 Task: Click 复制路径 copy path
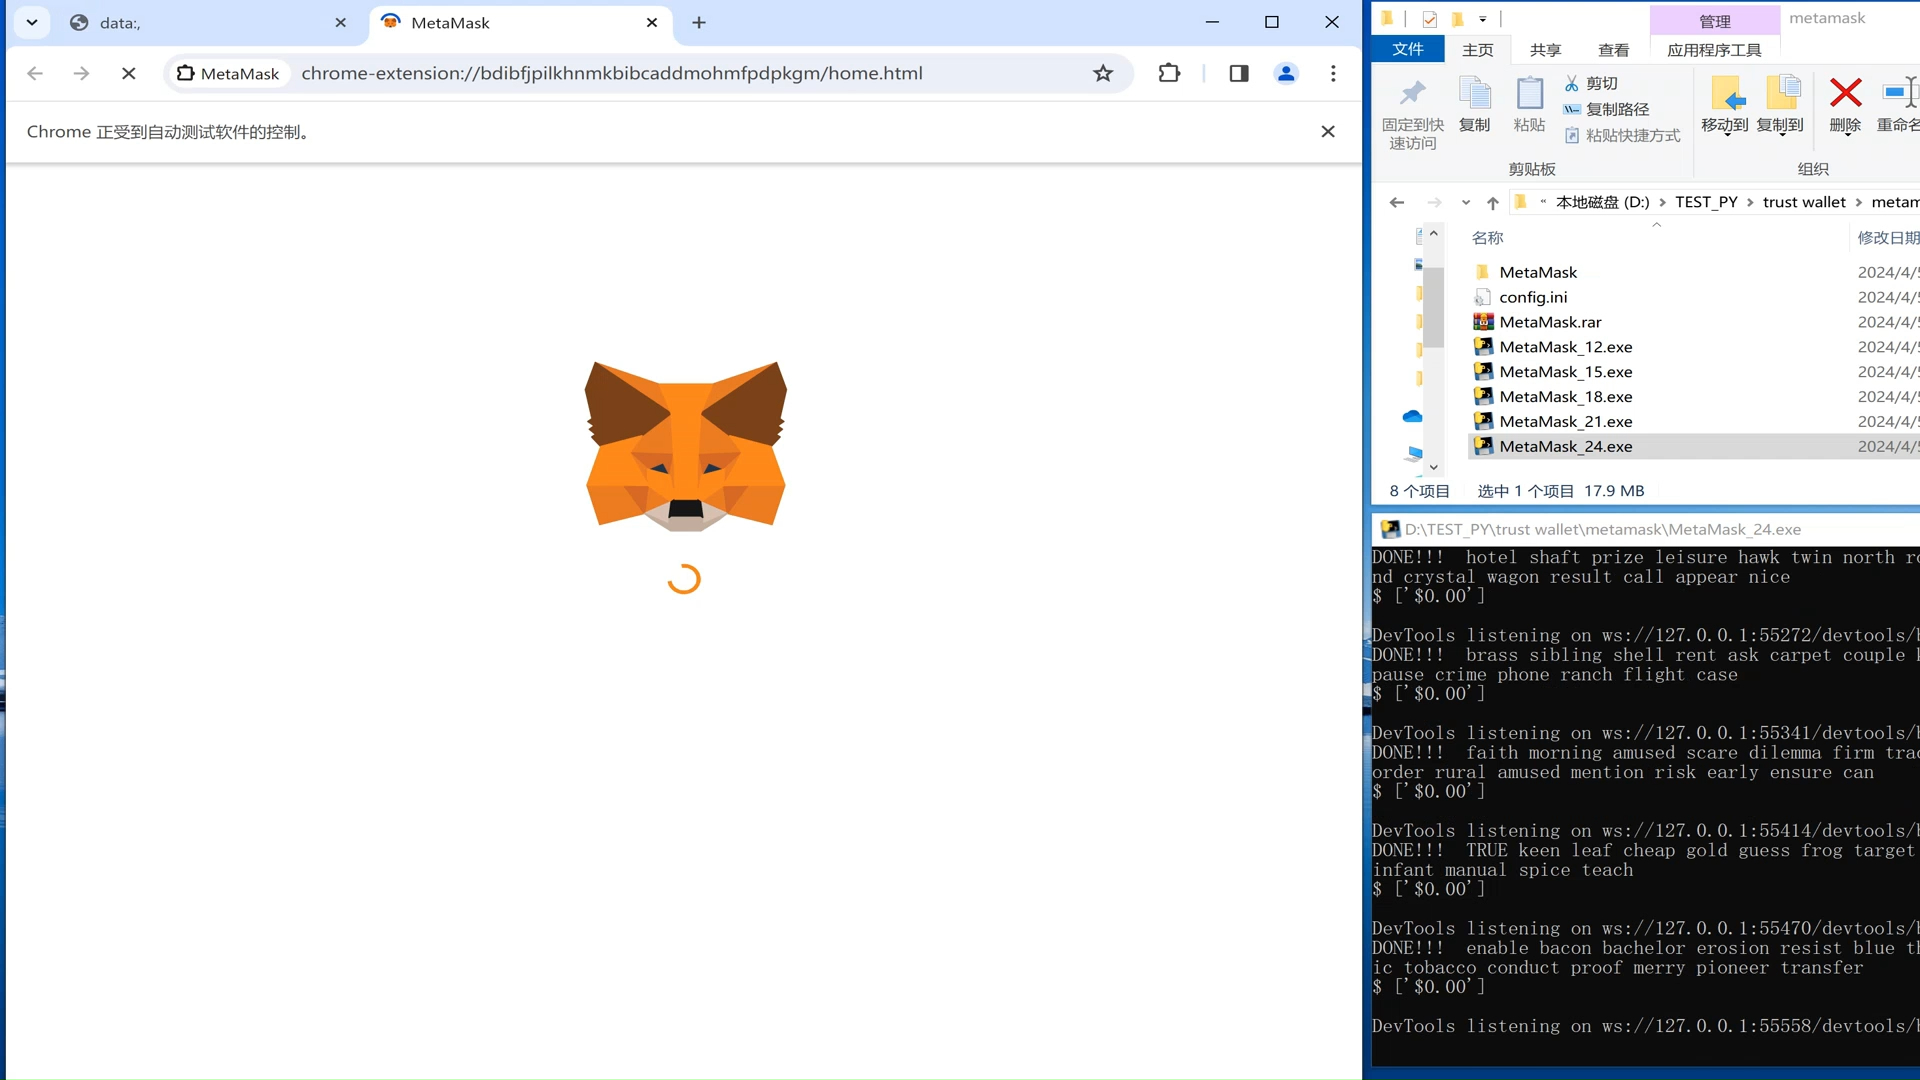pos(1606,109)
